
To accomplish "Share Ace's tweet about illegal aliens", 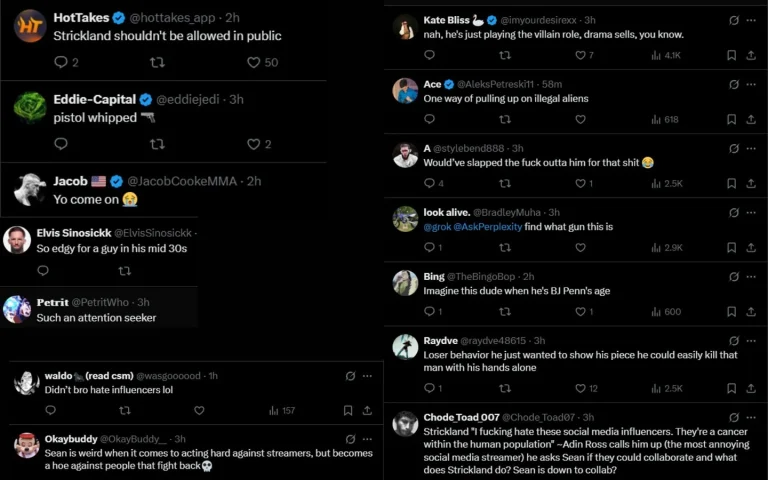I will [751, 119].
